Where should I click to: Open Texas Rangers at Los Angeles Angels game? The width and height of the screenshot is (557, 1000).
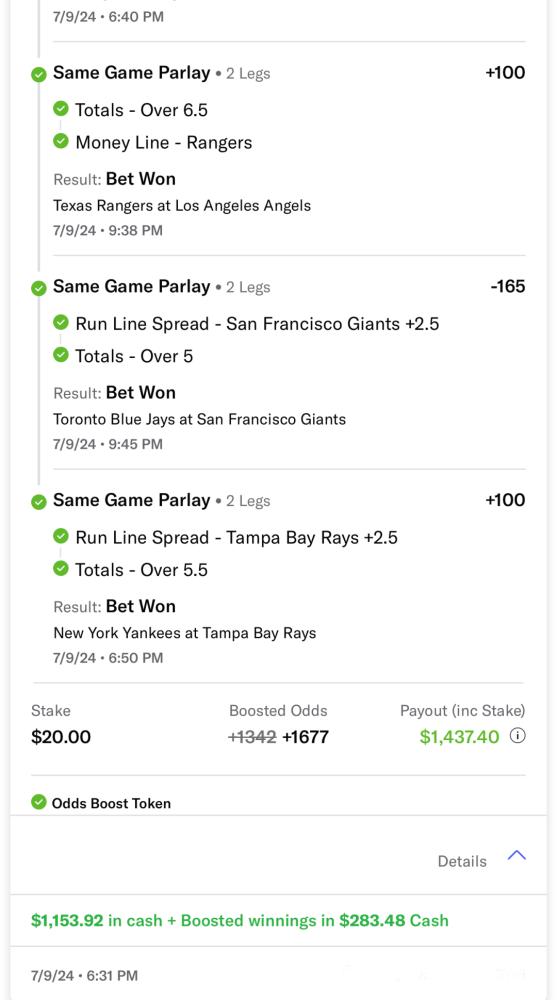point(182,206)
